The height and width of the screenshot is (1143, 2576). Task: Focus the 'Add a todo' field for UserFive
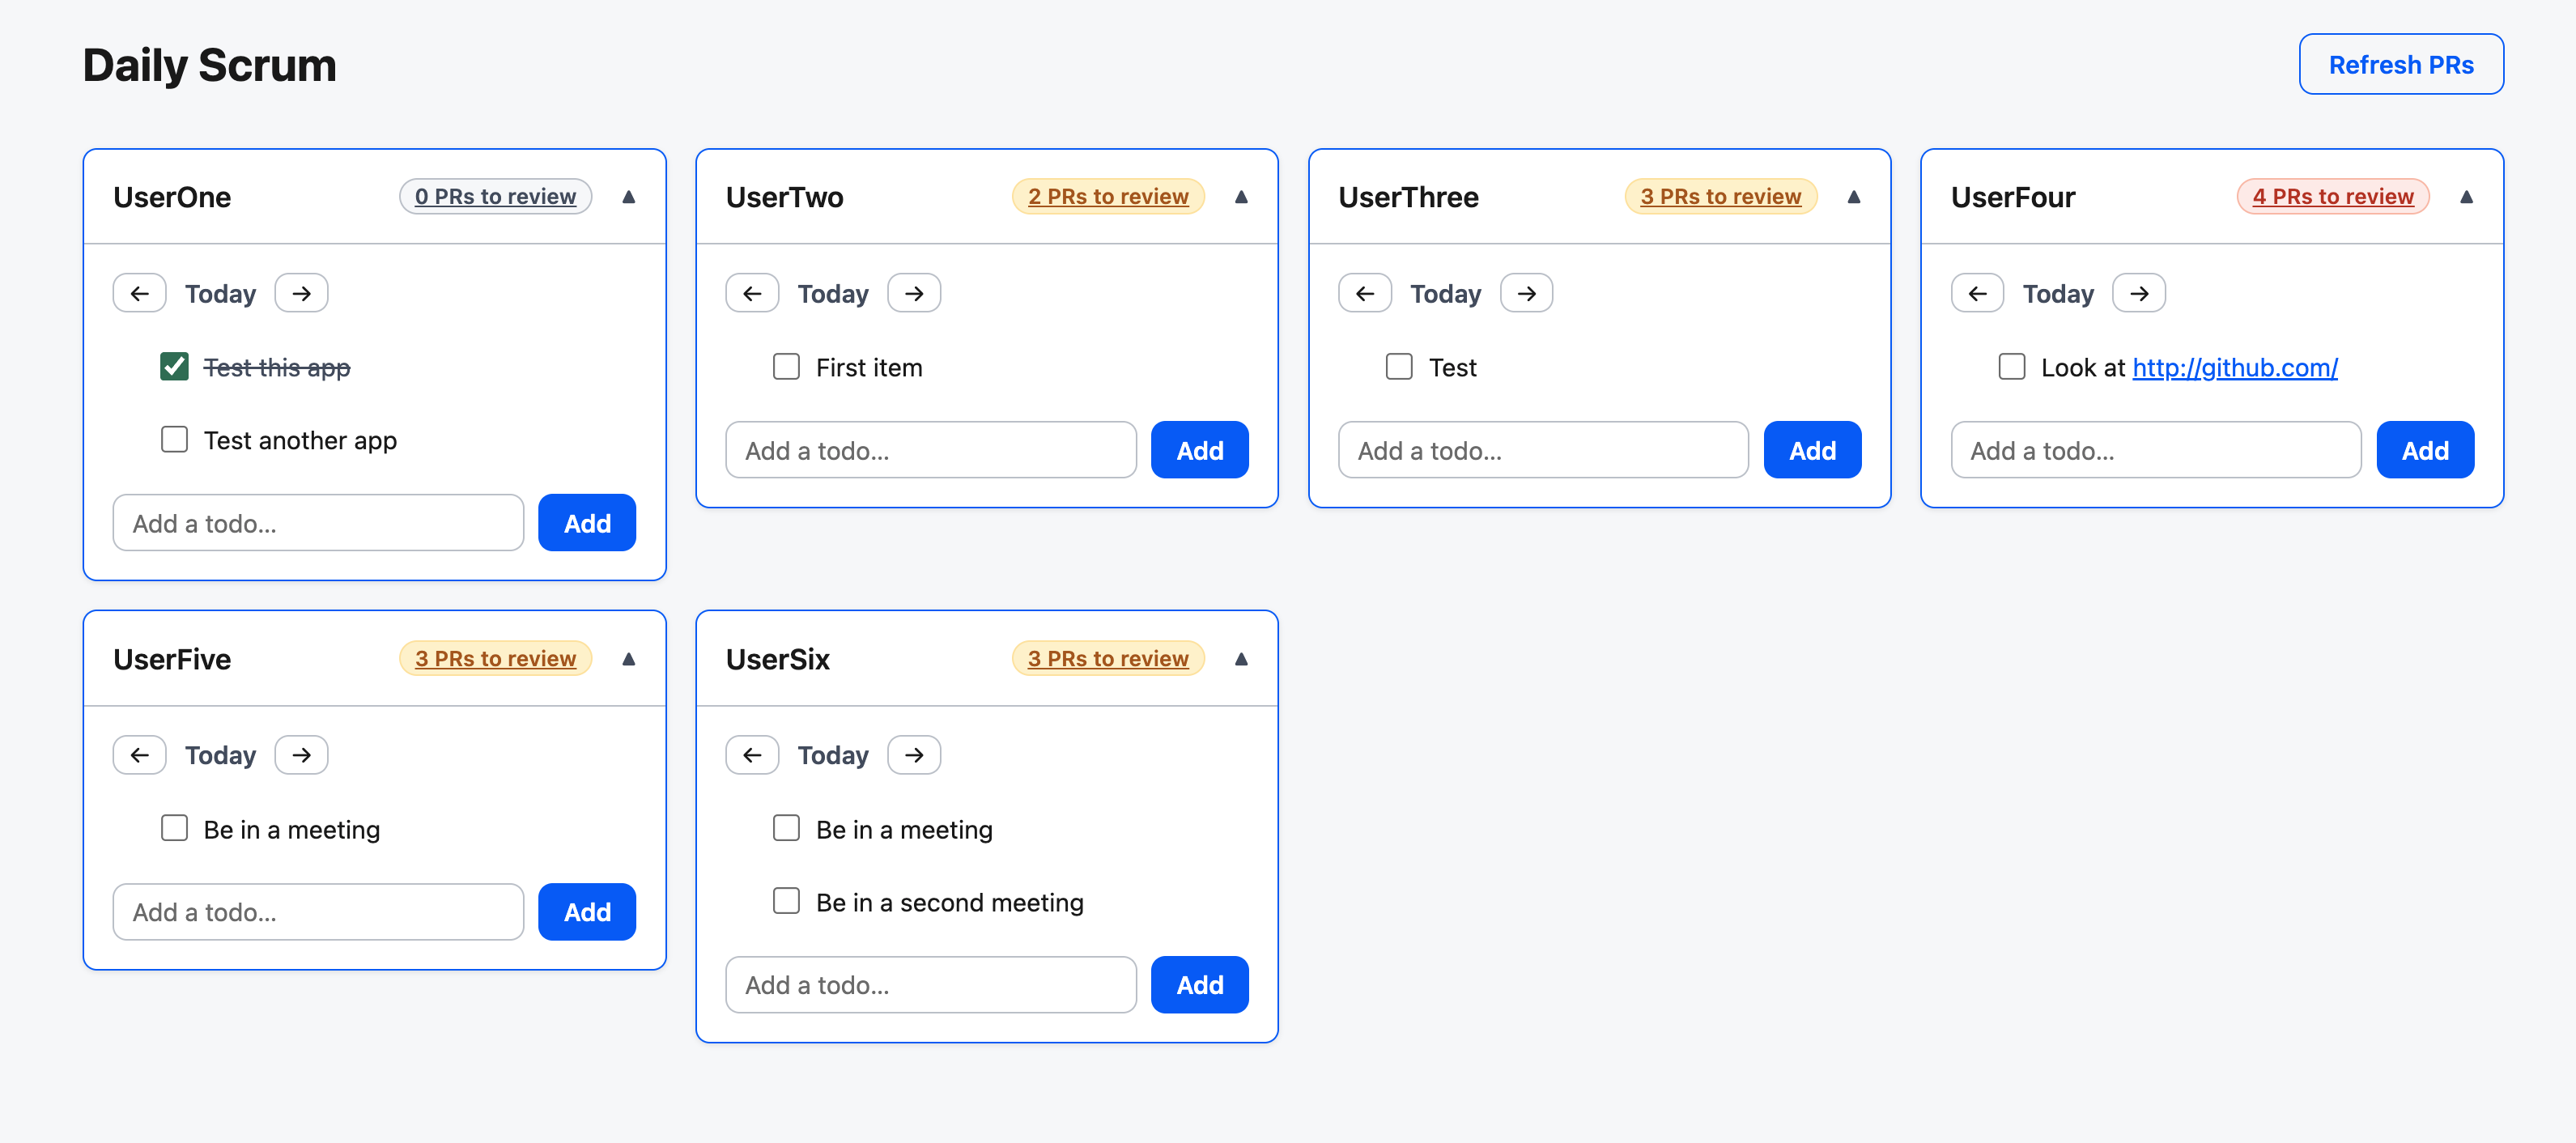pos(318,912)
